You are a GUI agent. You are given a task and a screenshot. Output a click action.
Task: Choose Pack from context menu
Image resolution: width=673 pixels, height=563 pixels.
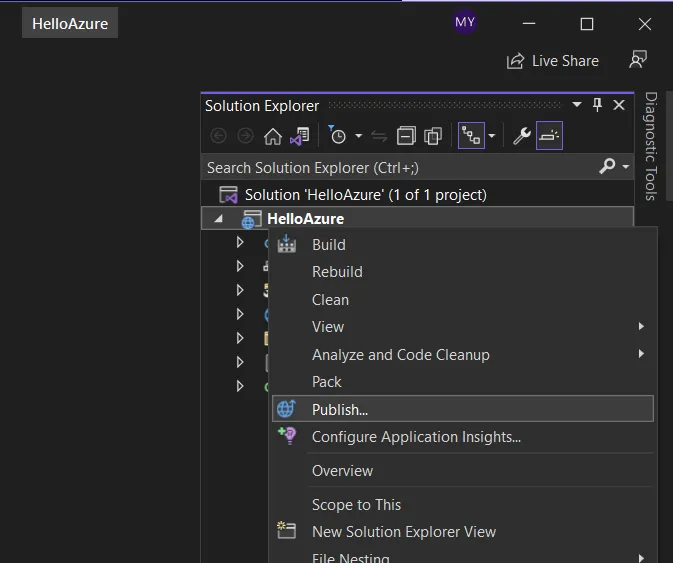coord(463,382)
